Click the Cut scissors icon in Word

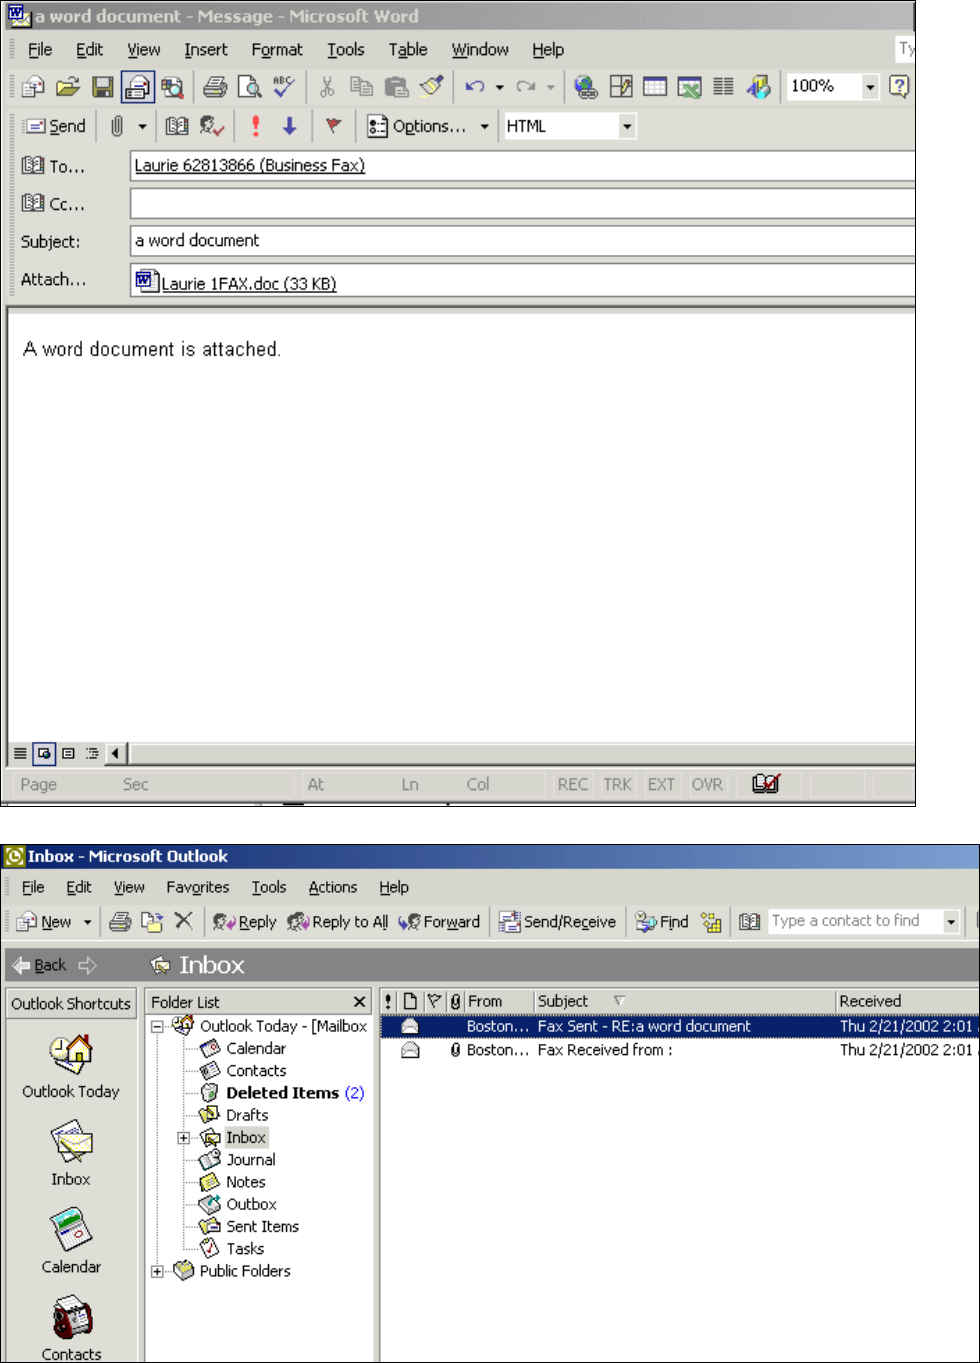tap(327, 87)
